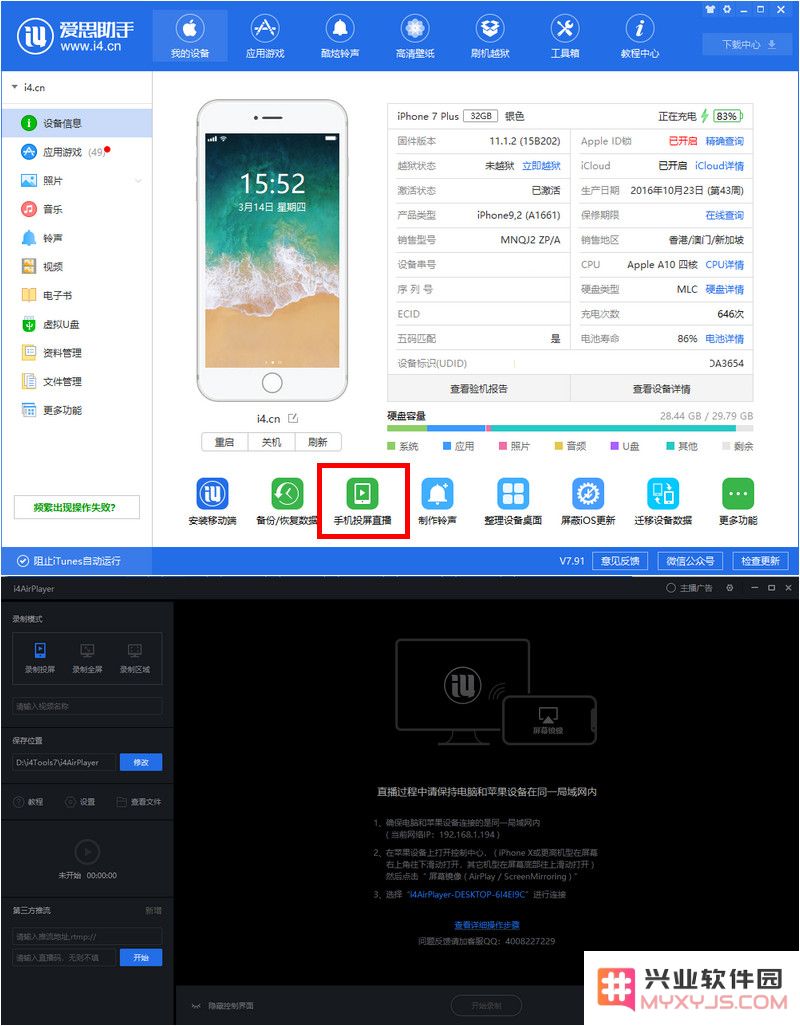Select 设备信息 in sidebar
The height and width of the screenshot is (1026, 800).
click(x=77, y=123)
